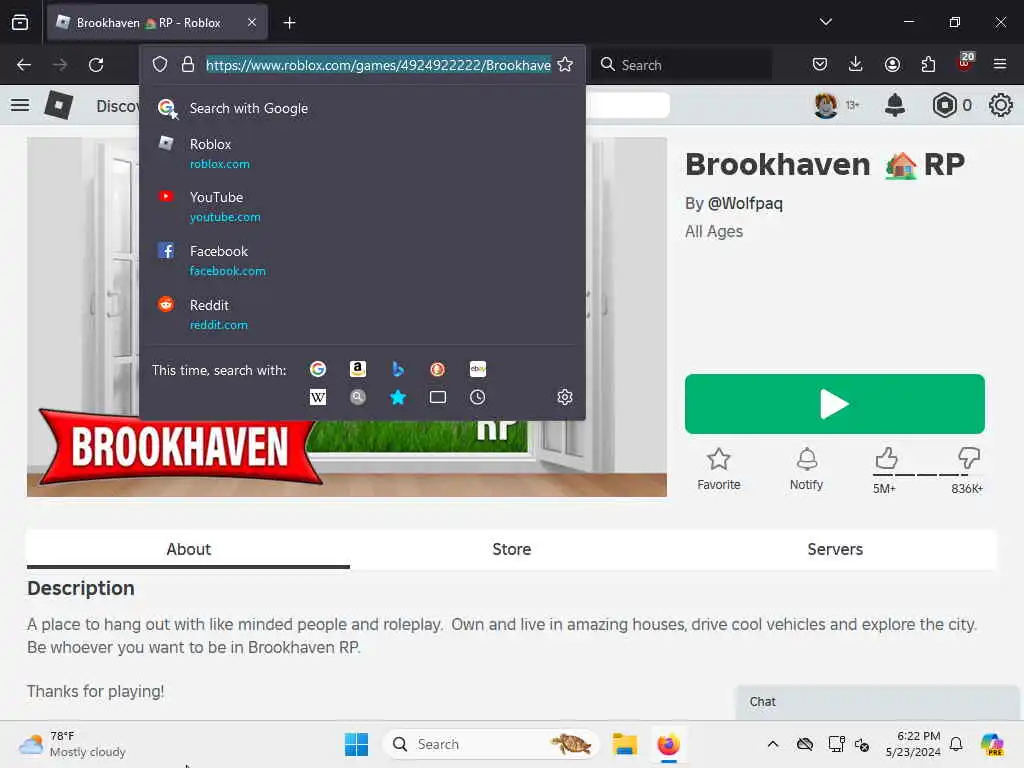Search this time with eBay icon
Viewport: 1024px width, 768px height.
coord(477,369)
